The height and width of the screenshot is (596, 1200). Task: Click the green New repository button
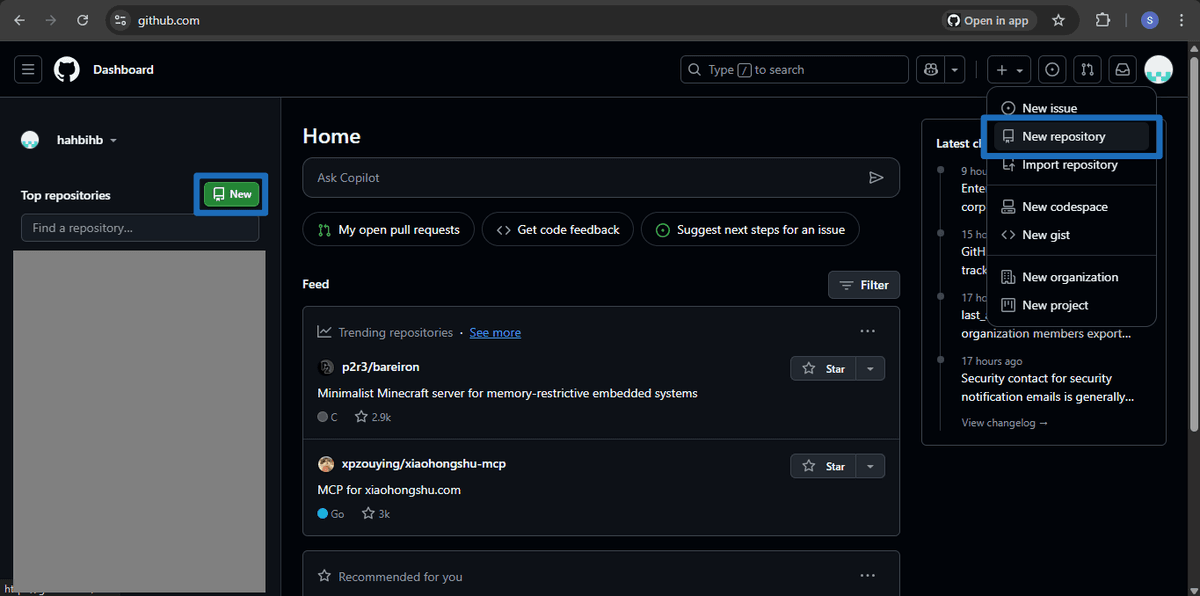[231, 194]
